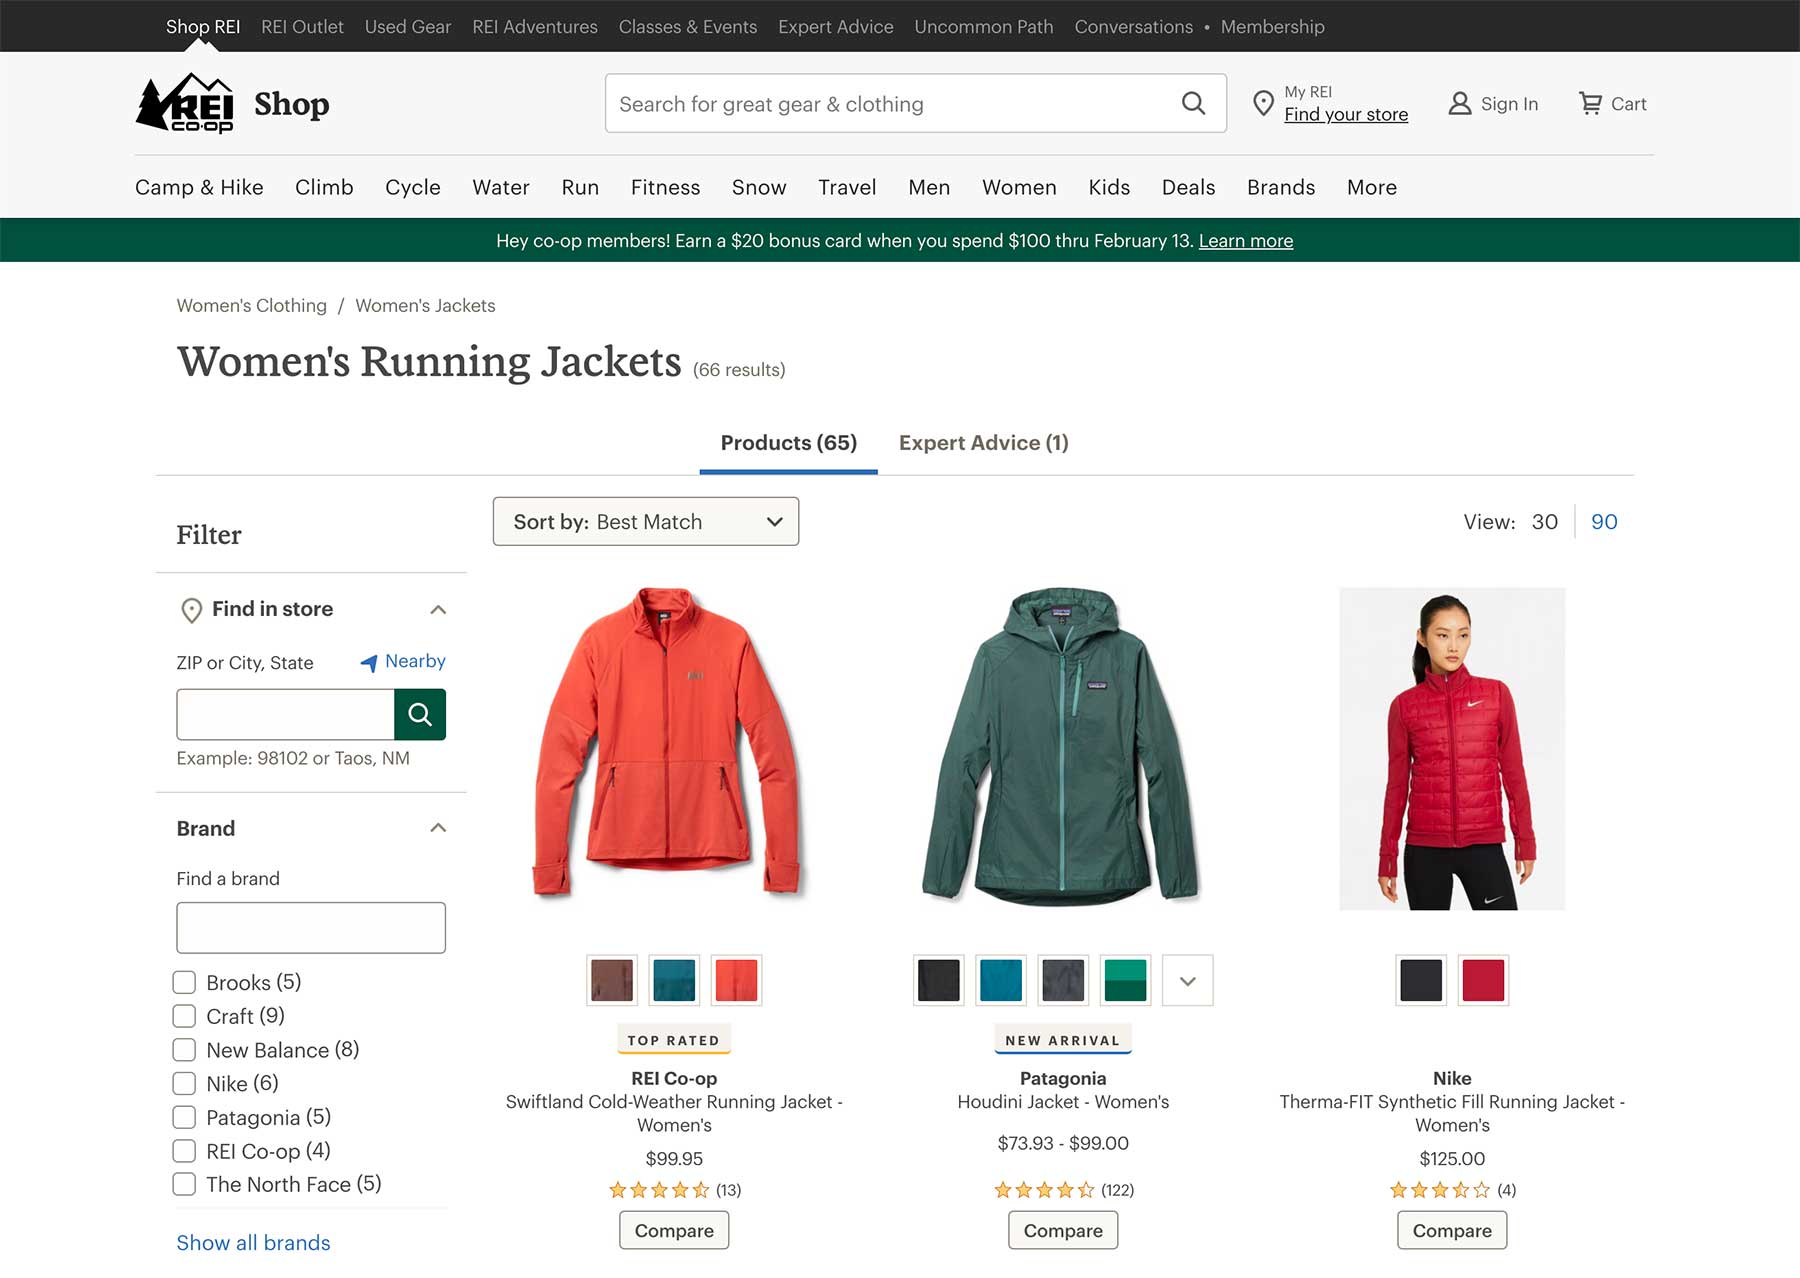Click the ZIP or City input field

tap(285, 714)
